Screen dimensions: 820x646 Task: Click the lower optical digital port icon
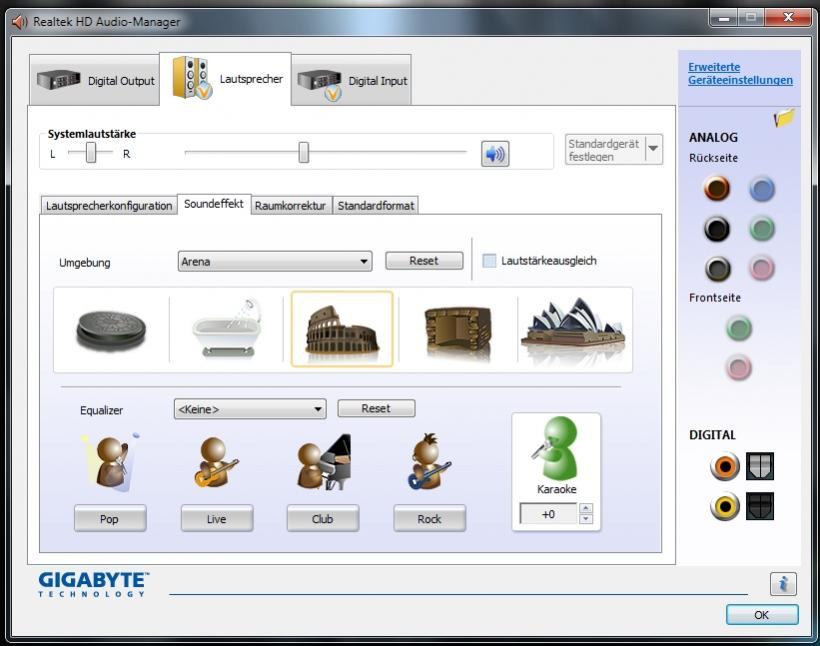tap(760, 506)
